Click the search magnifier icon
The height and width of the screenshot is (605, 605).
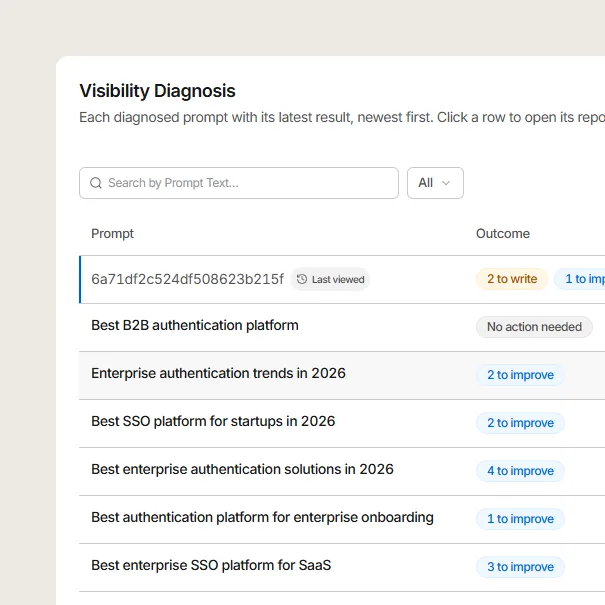96,183
